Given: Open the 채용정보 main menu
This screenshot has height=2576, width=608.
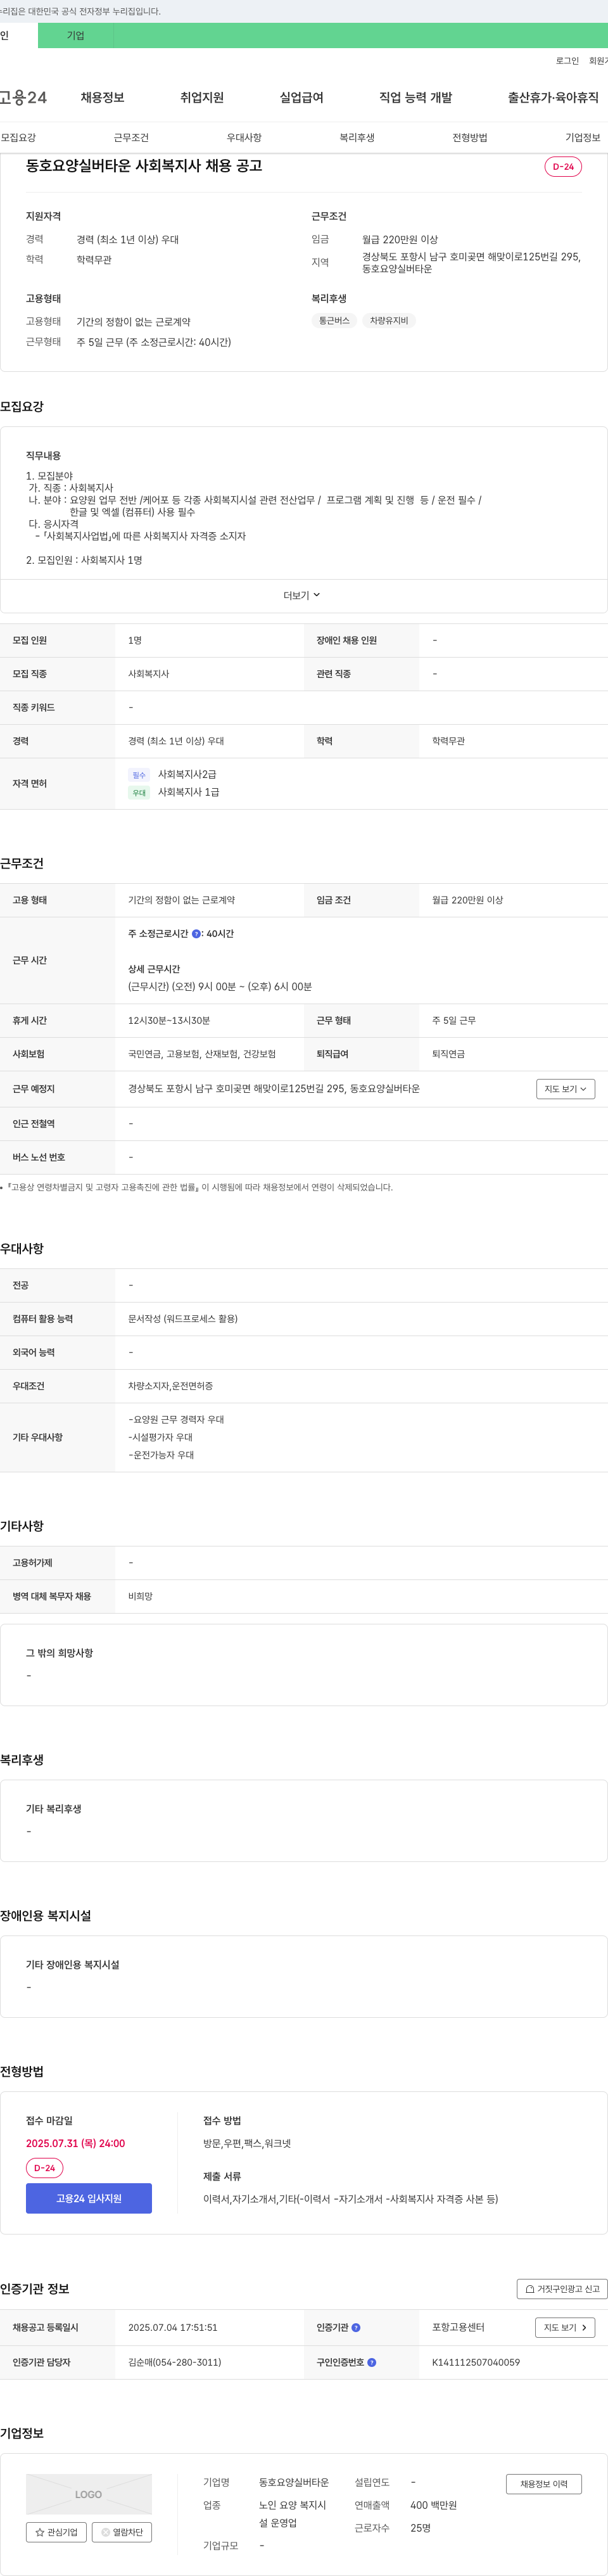Looking at the screenshot, I should (x=102, y=97).
